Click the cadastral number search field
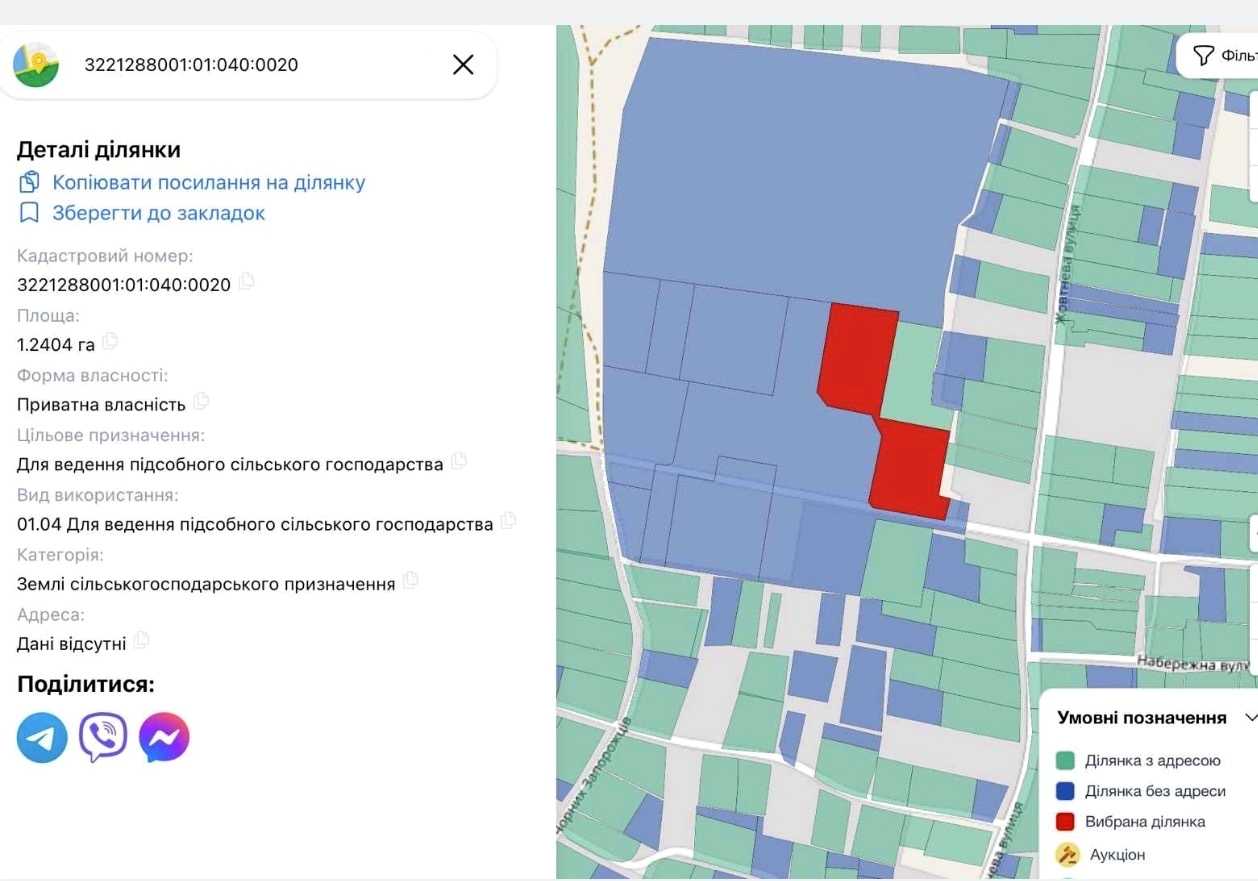The width and height of the screenshot is (1258, 881). point(247,65)
